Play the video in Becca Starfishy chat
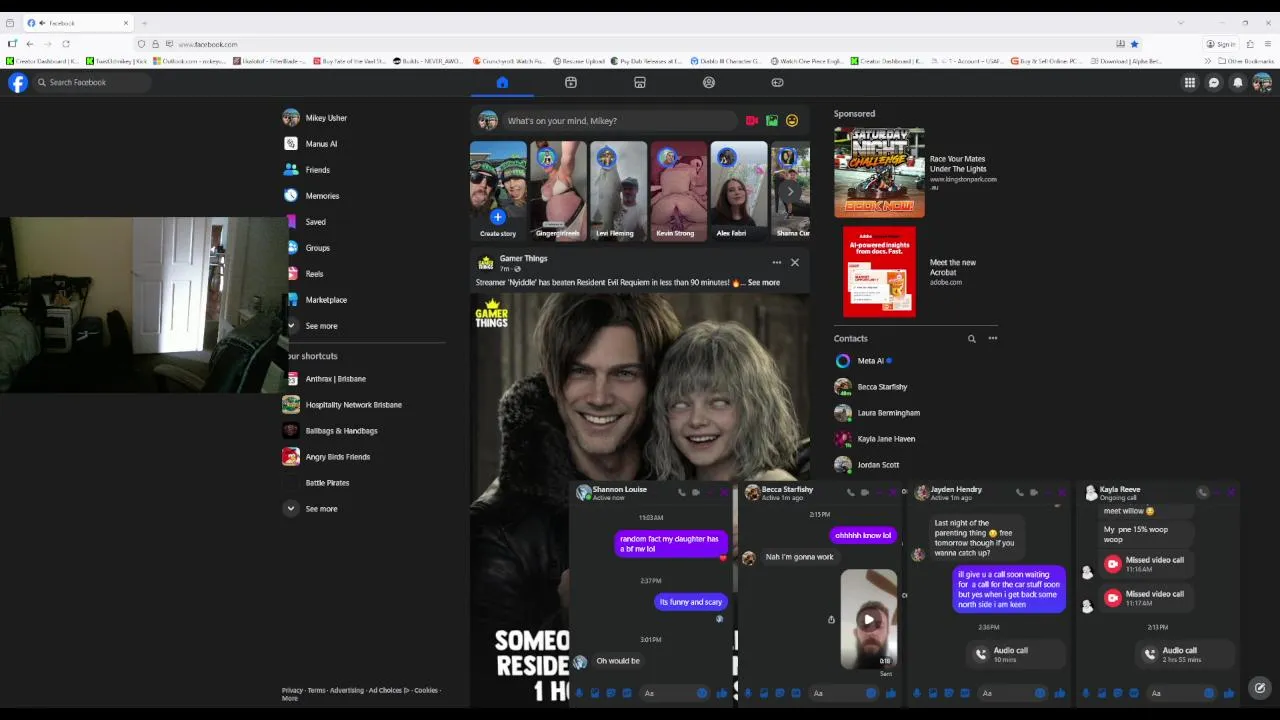This screenshot has height=720, width=1280. click(868, 619)
